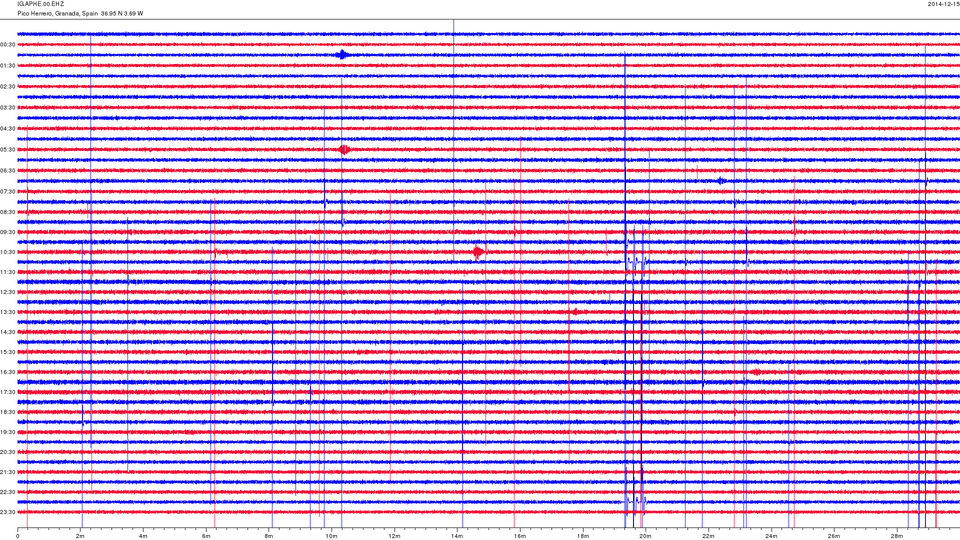Screen dimensions: 960x540
Task: Click the blue seismic burst on the 01:00 trace
Action: click(342, 54)
